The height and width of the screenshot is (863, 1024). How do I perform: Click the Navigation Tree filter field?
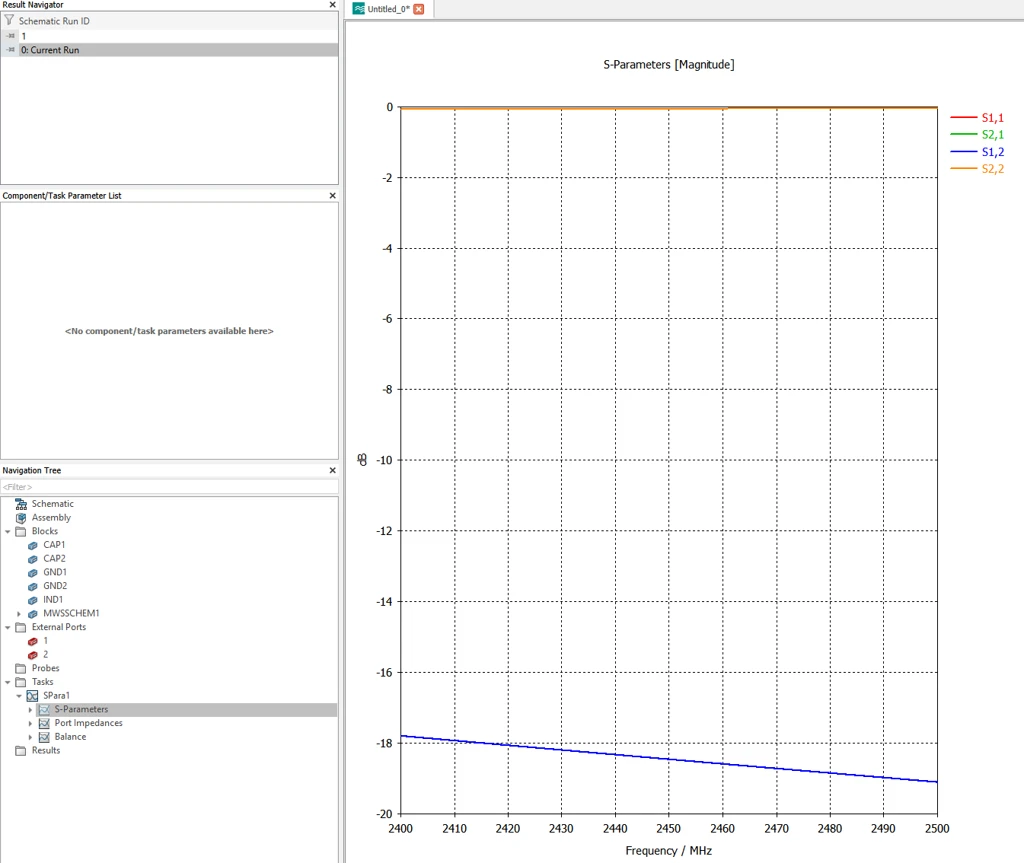pyautogui.click(x=169, y=487)
